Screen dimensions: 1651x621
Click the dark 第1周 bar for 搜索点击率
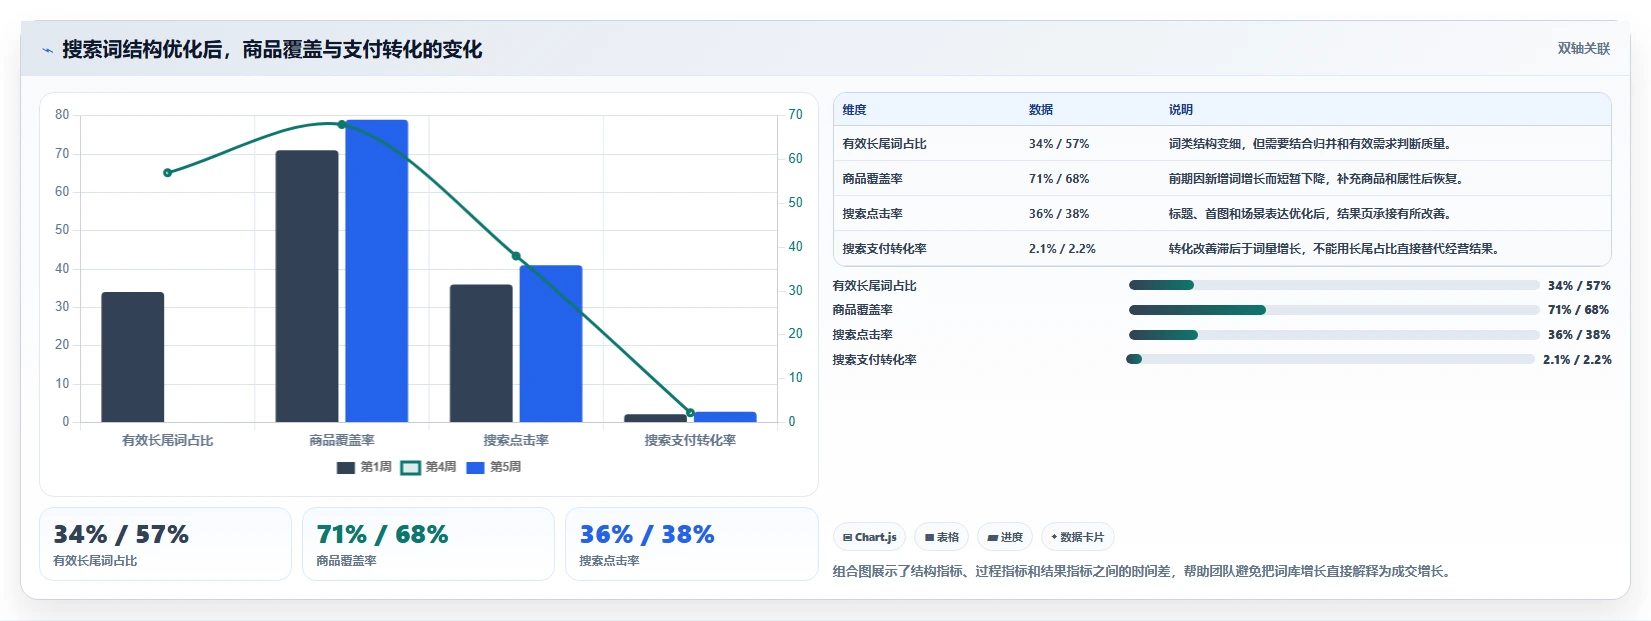(x=481, y=353)
